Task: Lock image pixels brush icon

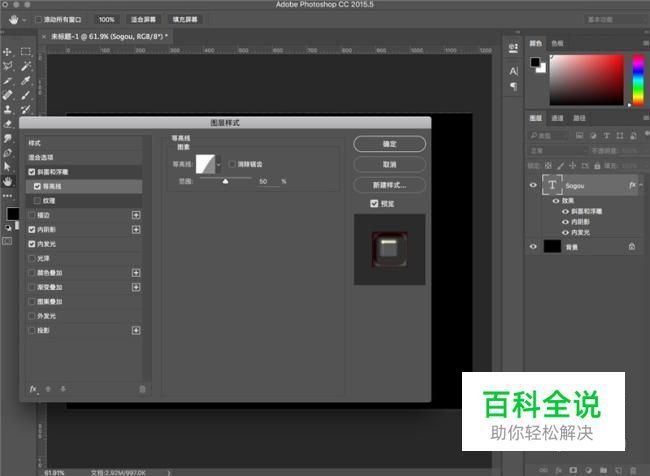Action: pyautogui.click(x=560, y=165)
